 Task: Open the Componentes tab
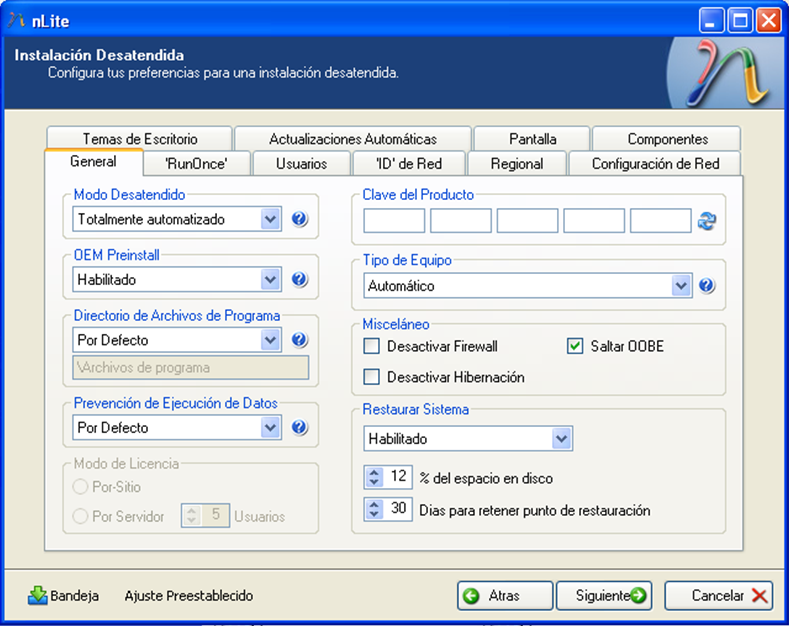[667, 138]
